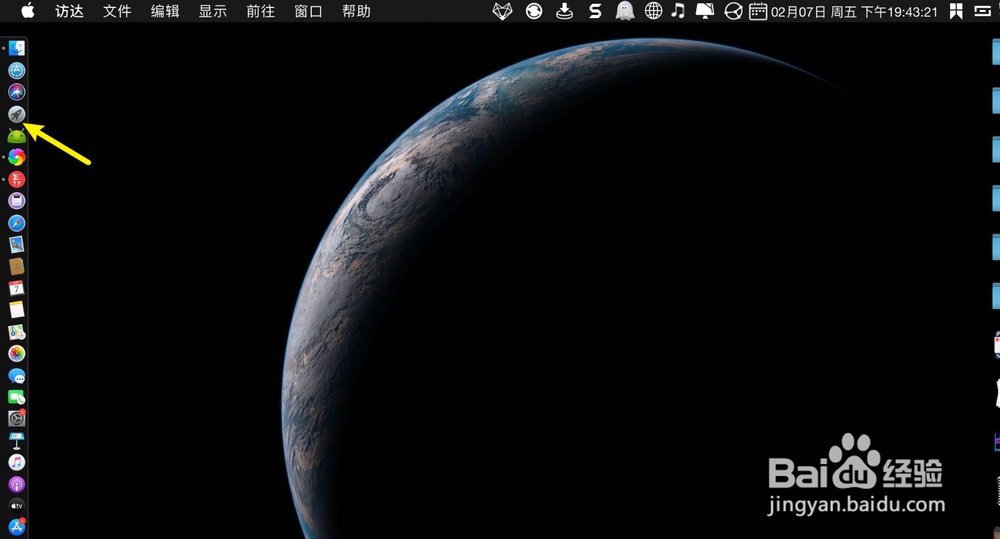Open the Notes app in Dock
Viewport: 1000px width, 539px height.
[17, 310]
